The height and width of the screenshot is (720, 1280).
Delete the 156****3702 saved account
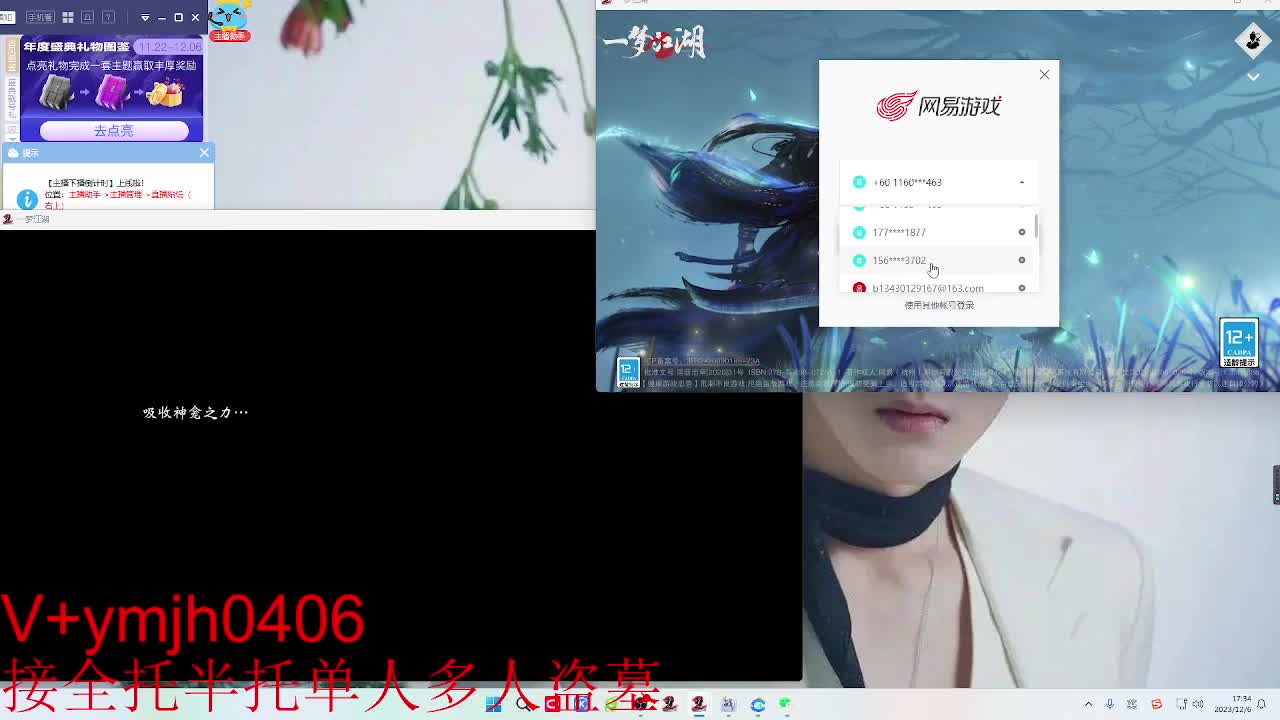tap(1022, 260)
